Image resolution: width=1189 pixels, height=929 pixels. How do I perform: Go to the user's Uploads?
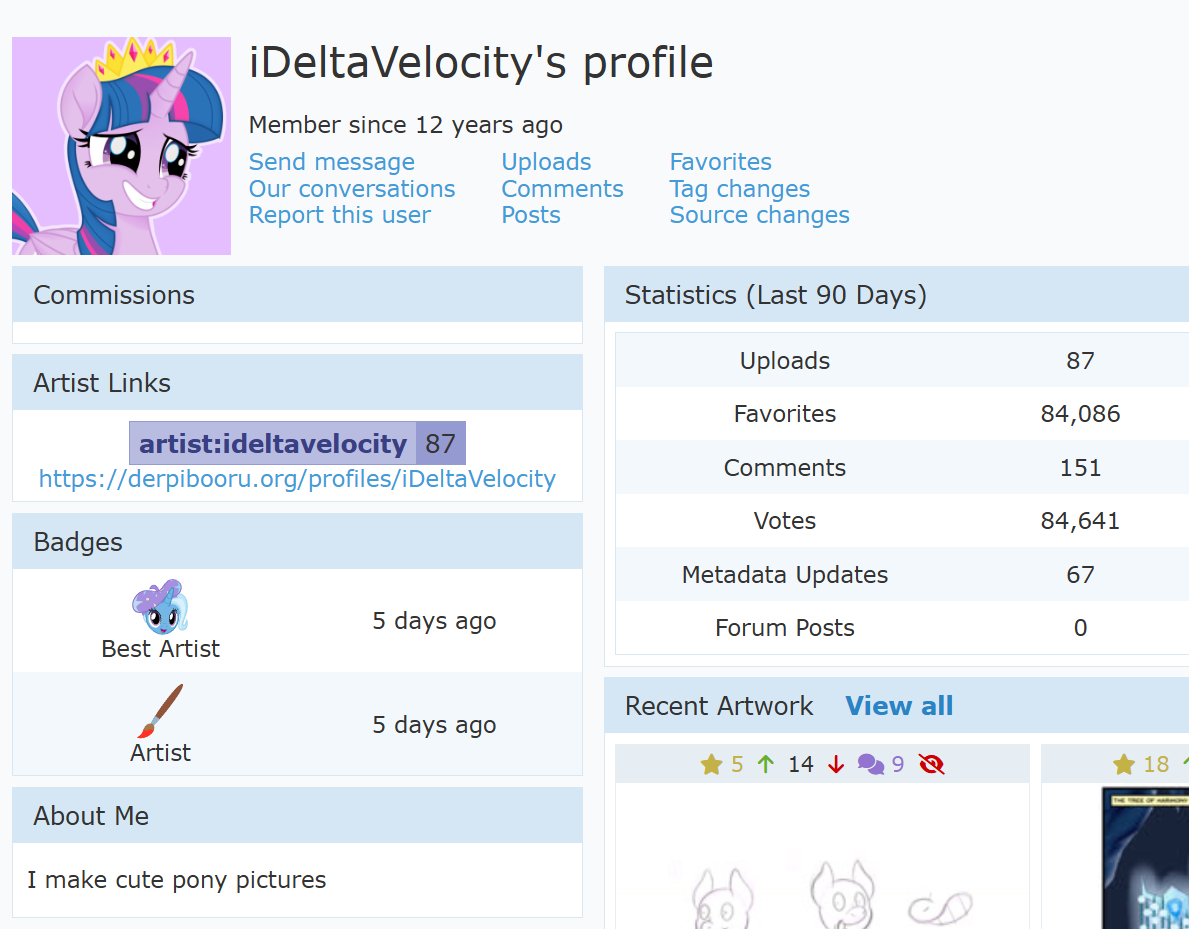[546, 162]
